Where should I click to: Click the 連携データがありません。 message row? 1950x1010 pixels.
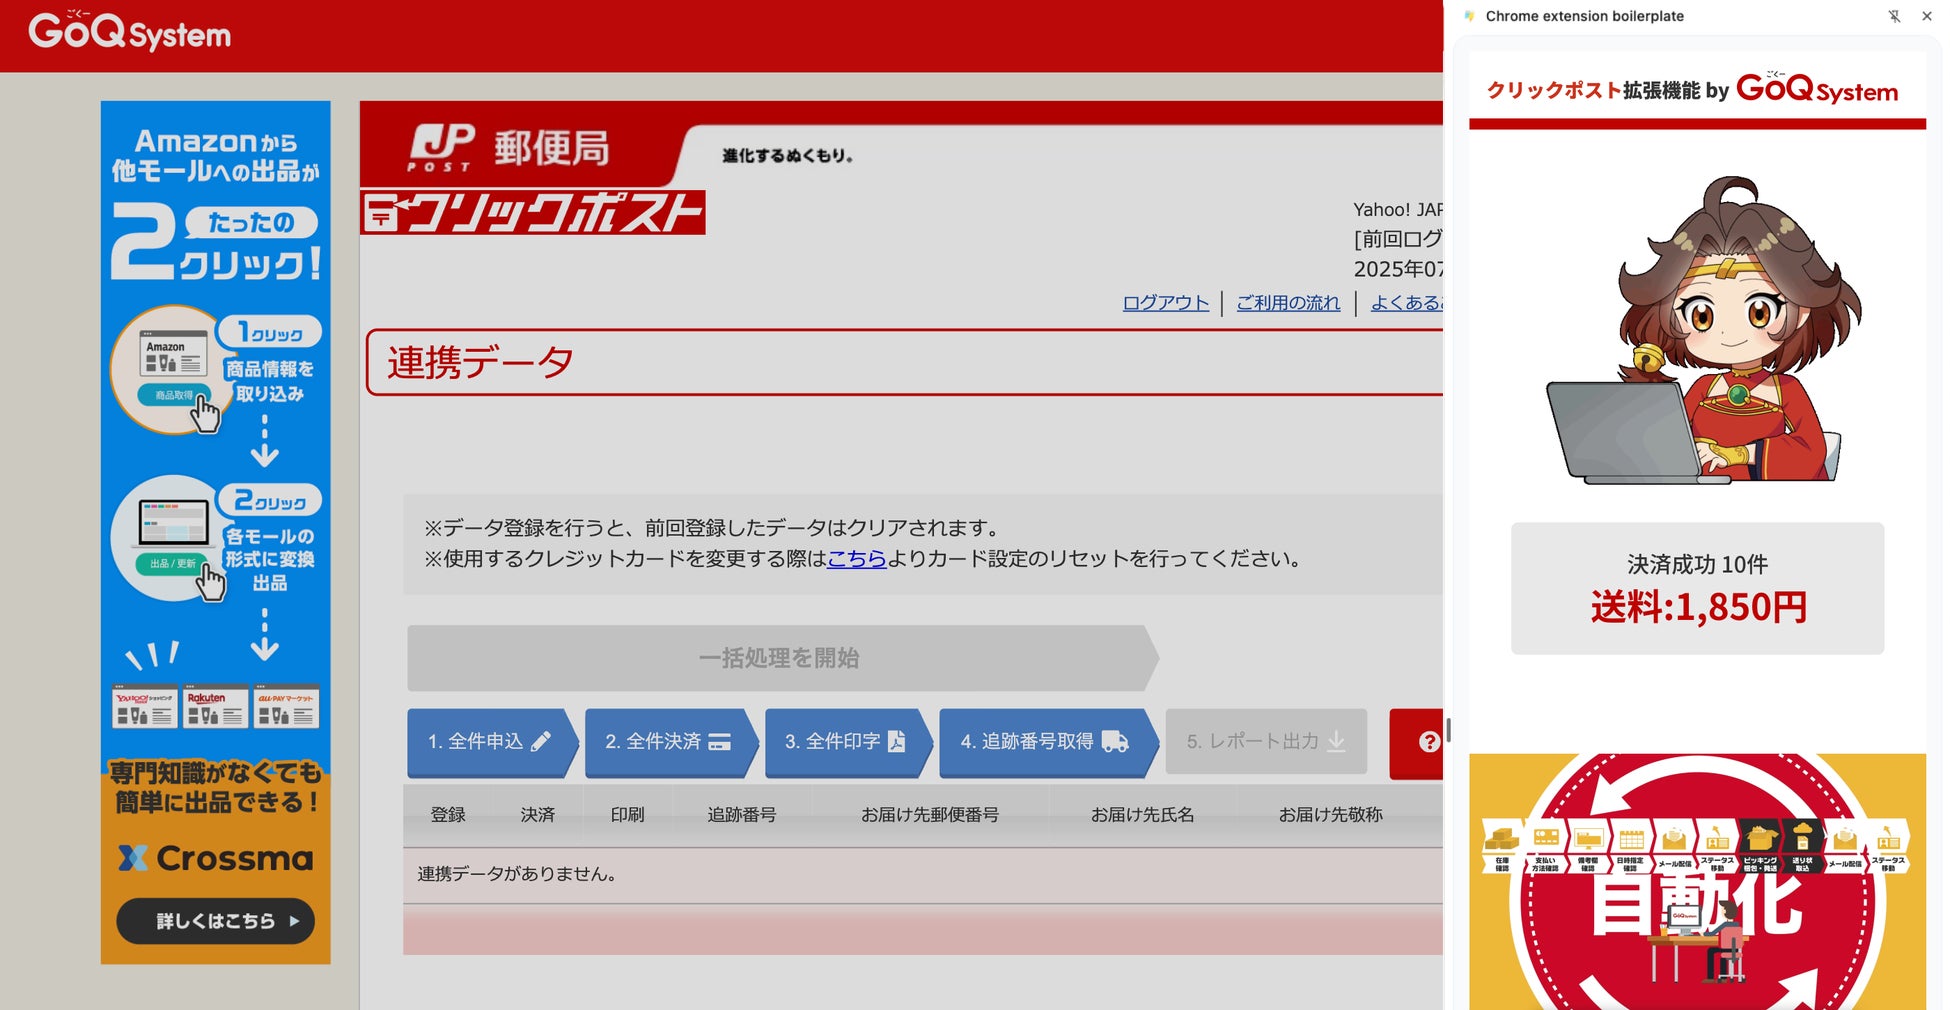[923, 875]
